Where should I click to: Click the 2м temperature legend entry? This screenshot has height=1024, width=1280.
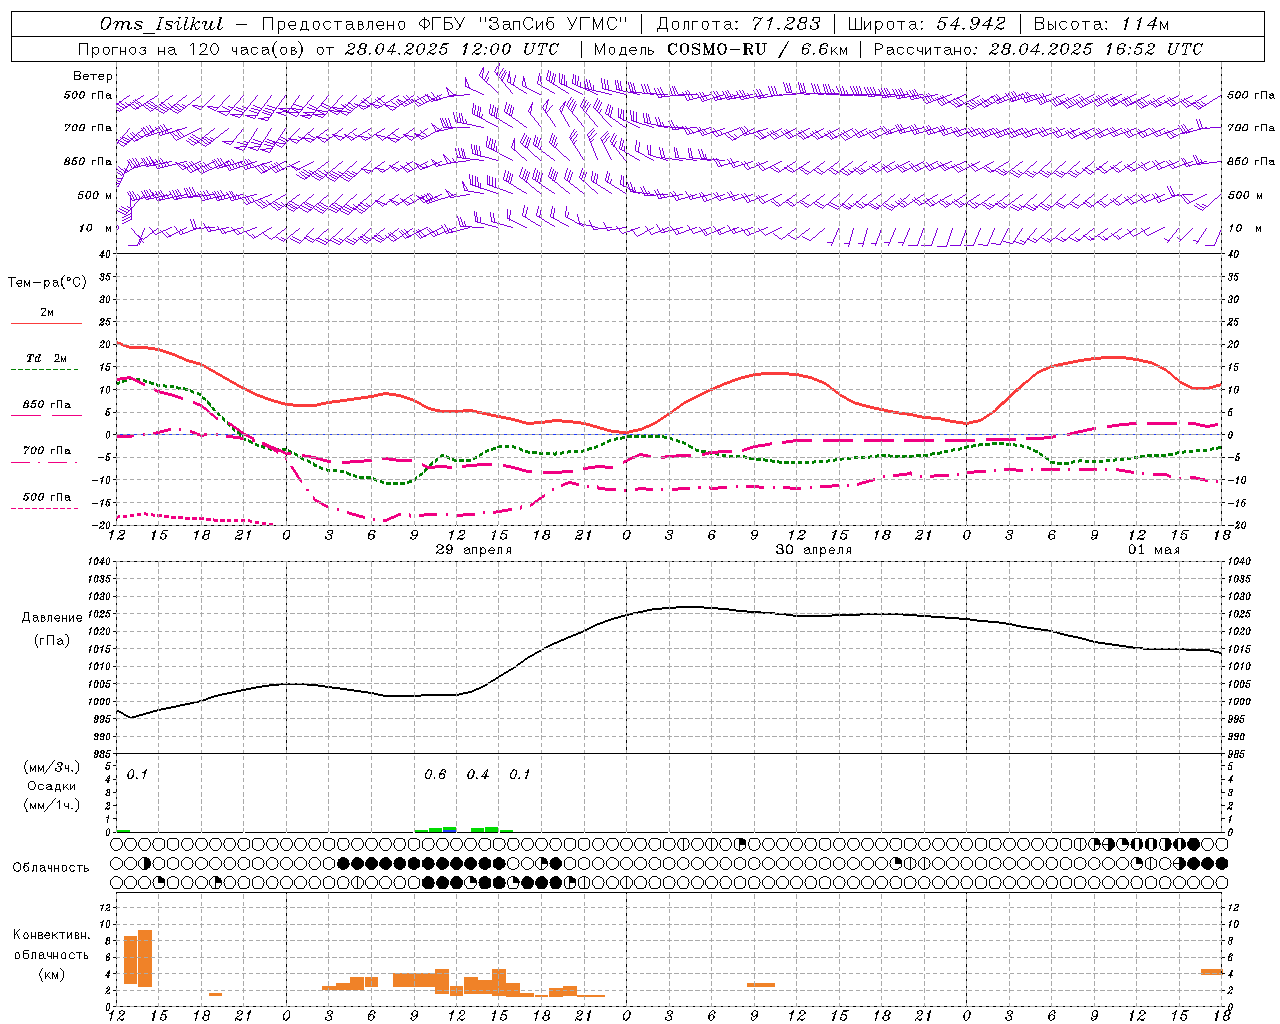(x=47, y=313)
